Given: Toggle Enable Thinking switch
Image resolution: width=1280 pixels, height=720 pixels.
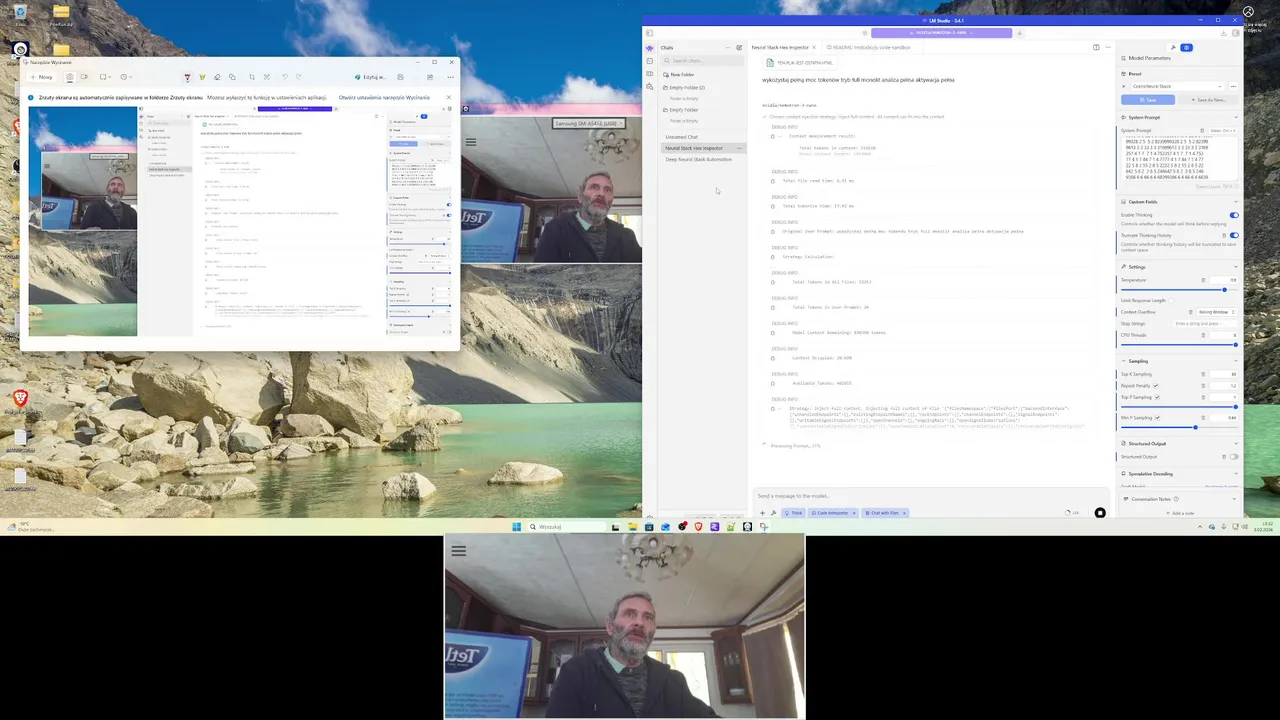Looking at the screenshot, I should point(1234,215).
